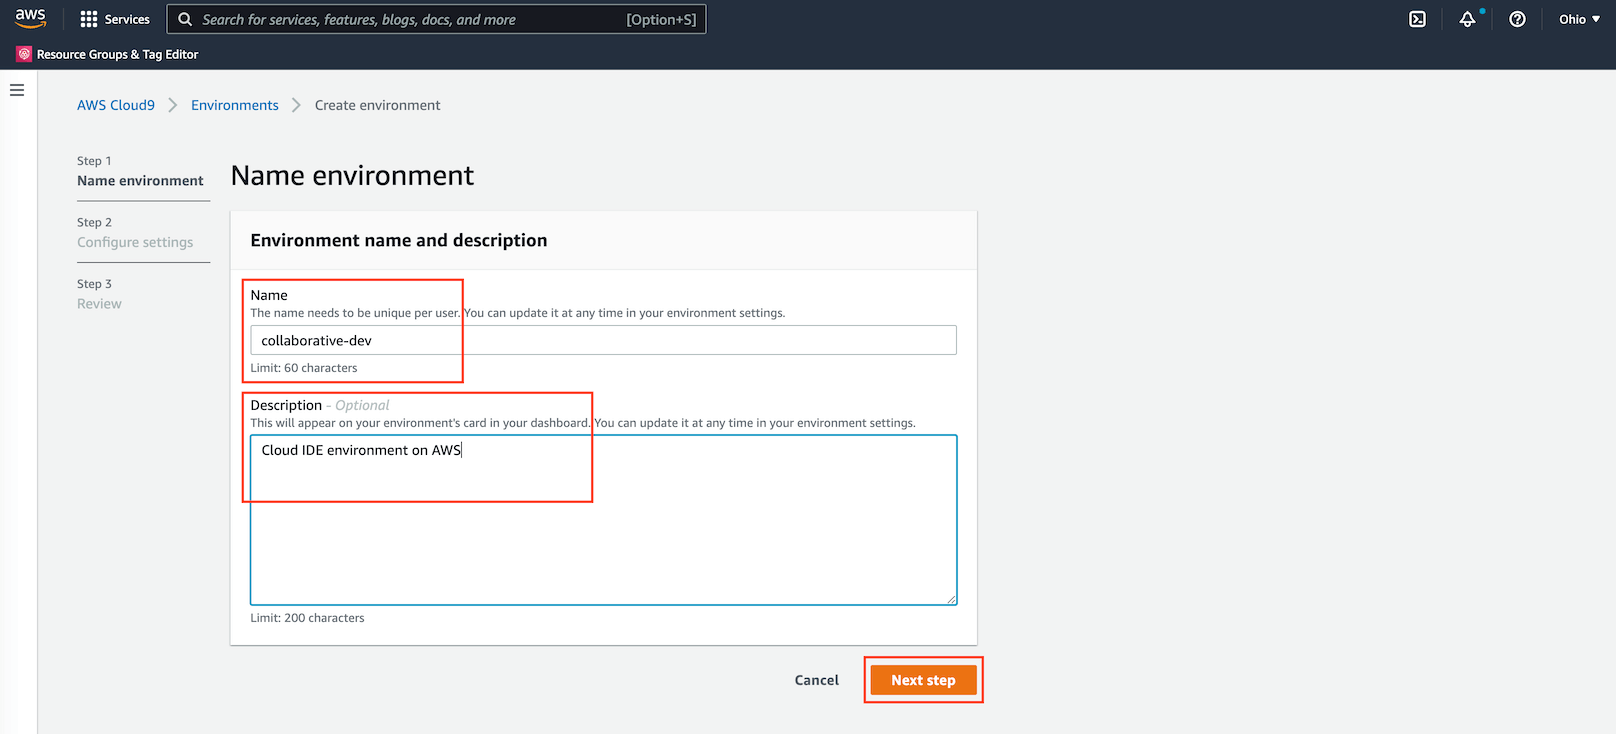
Task: Click the Resource Groups & Tag Editor icon
Action: pos(24,54)
